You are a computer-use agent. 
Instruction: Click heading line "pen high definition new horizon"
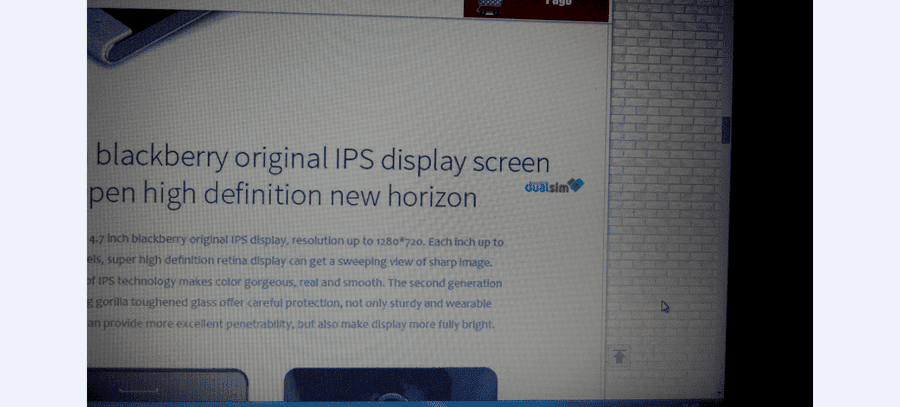(282, 195)
